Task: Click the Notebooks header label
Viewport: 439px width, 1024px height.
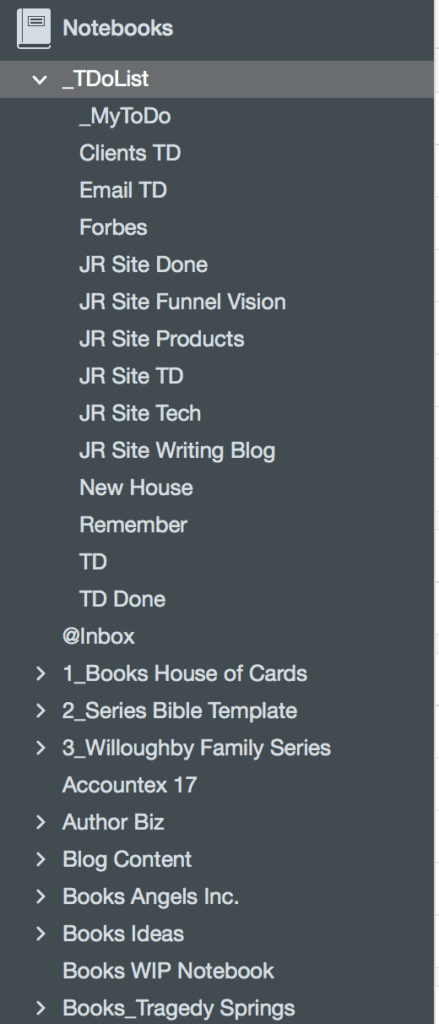Action: (x=118, y=28)
